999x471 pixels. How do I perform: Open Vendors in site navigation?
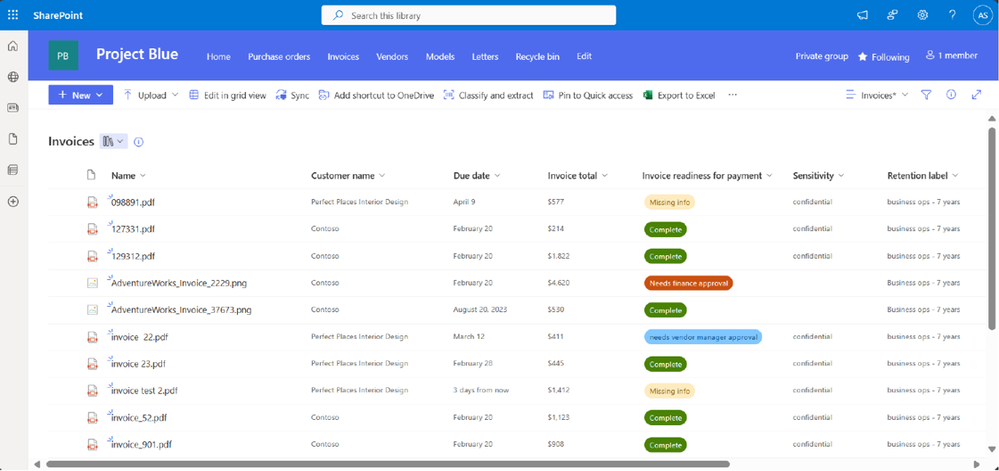point(392,56)
